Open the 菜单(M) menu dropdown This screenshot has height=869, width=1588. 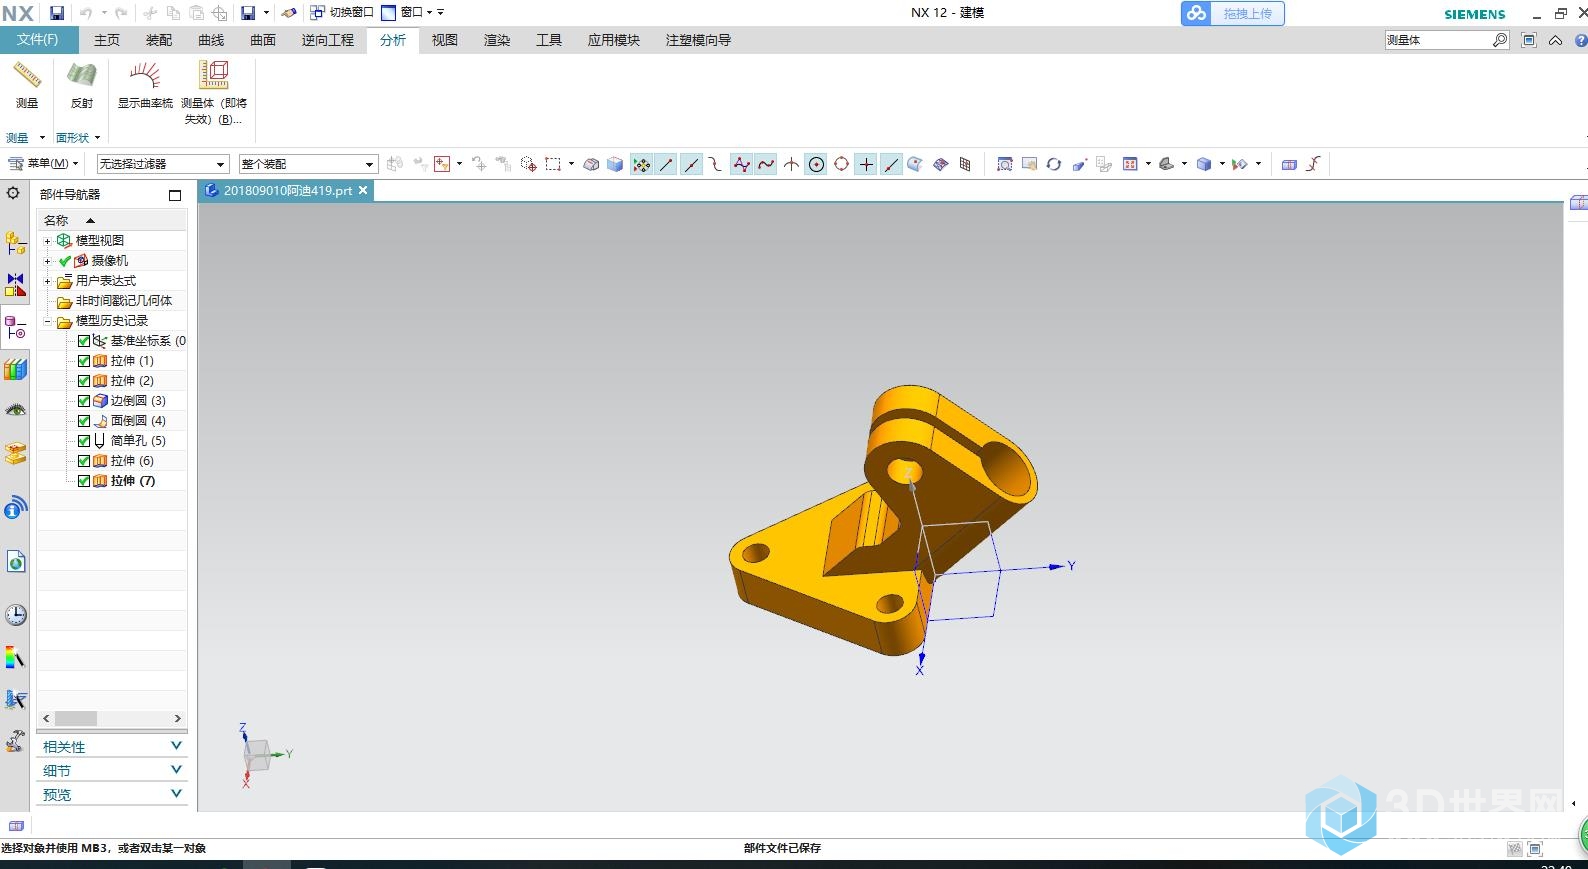(x=43, y=164)
